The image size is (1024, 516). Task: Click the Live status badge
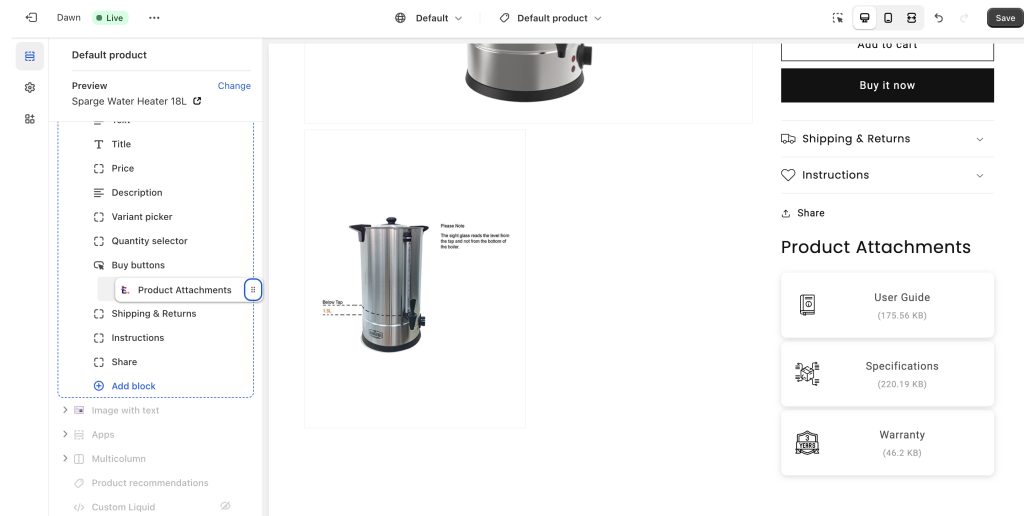(110, 18)
